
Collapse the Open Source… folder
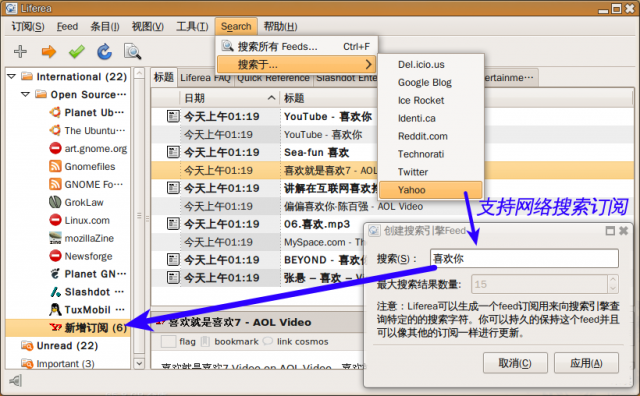pos(25,94)
